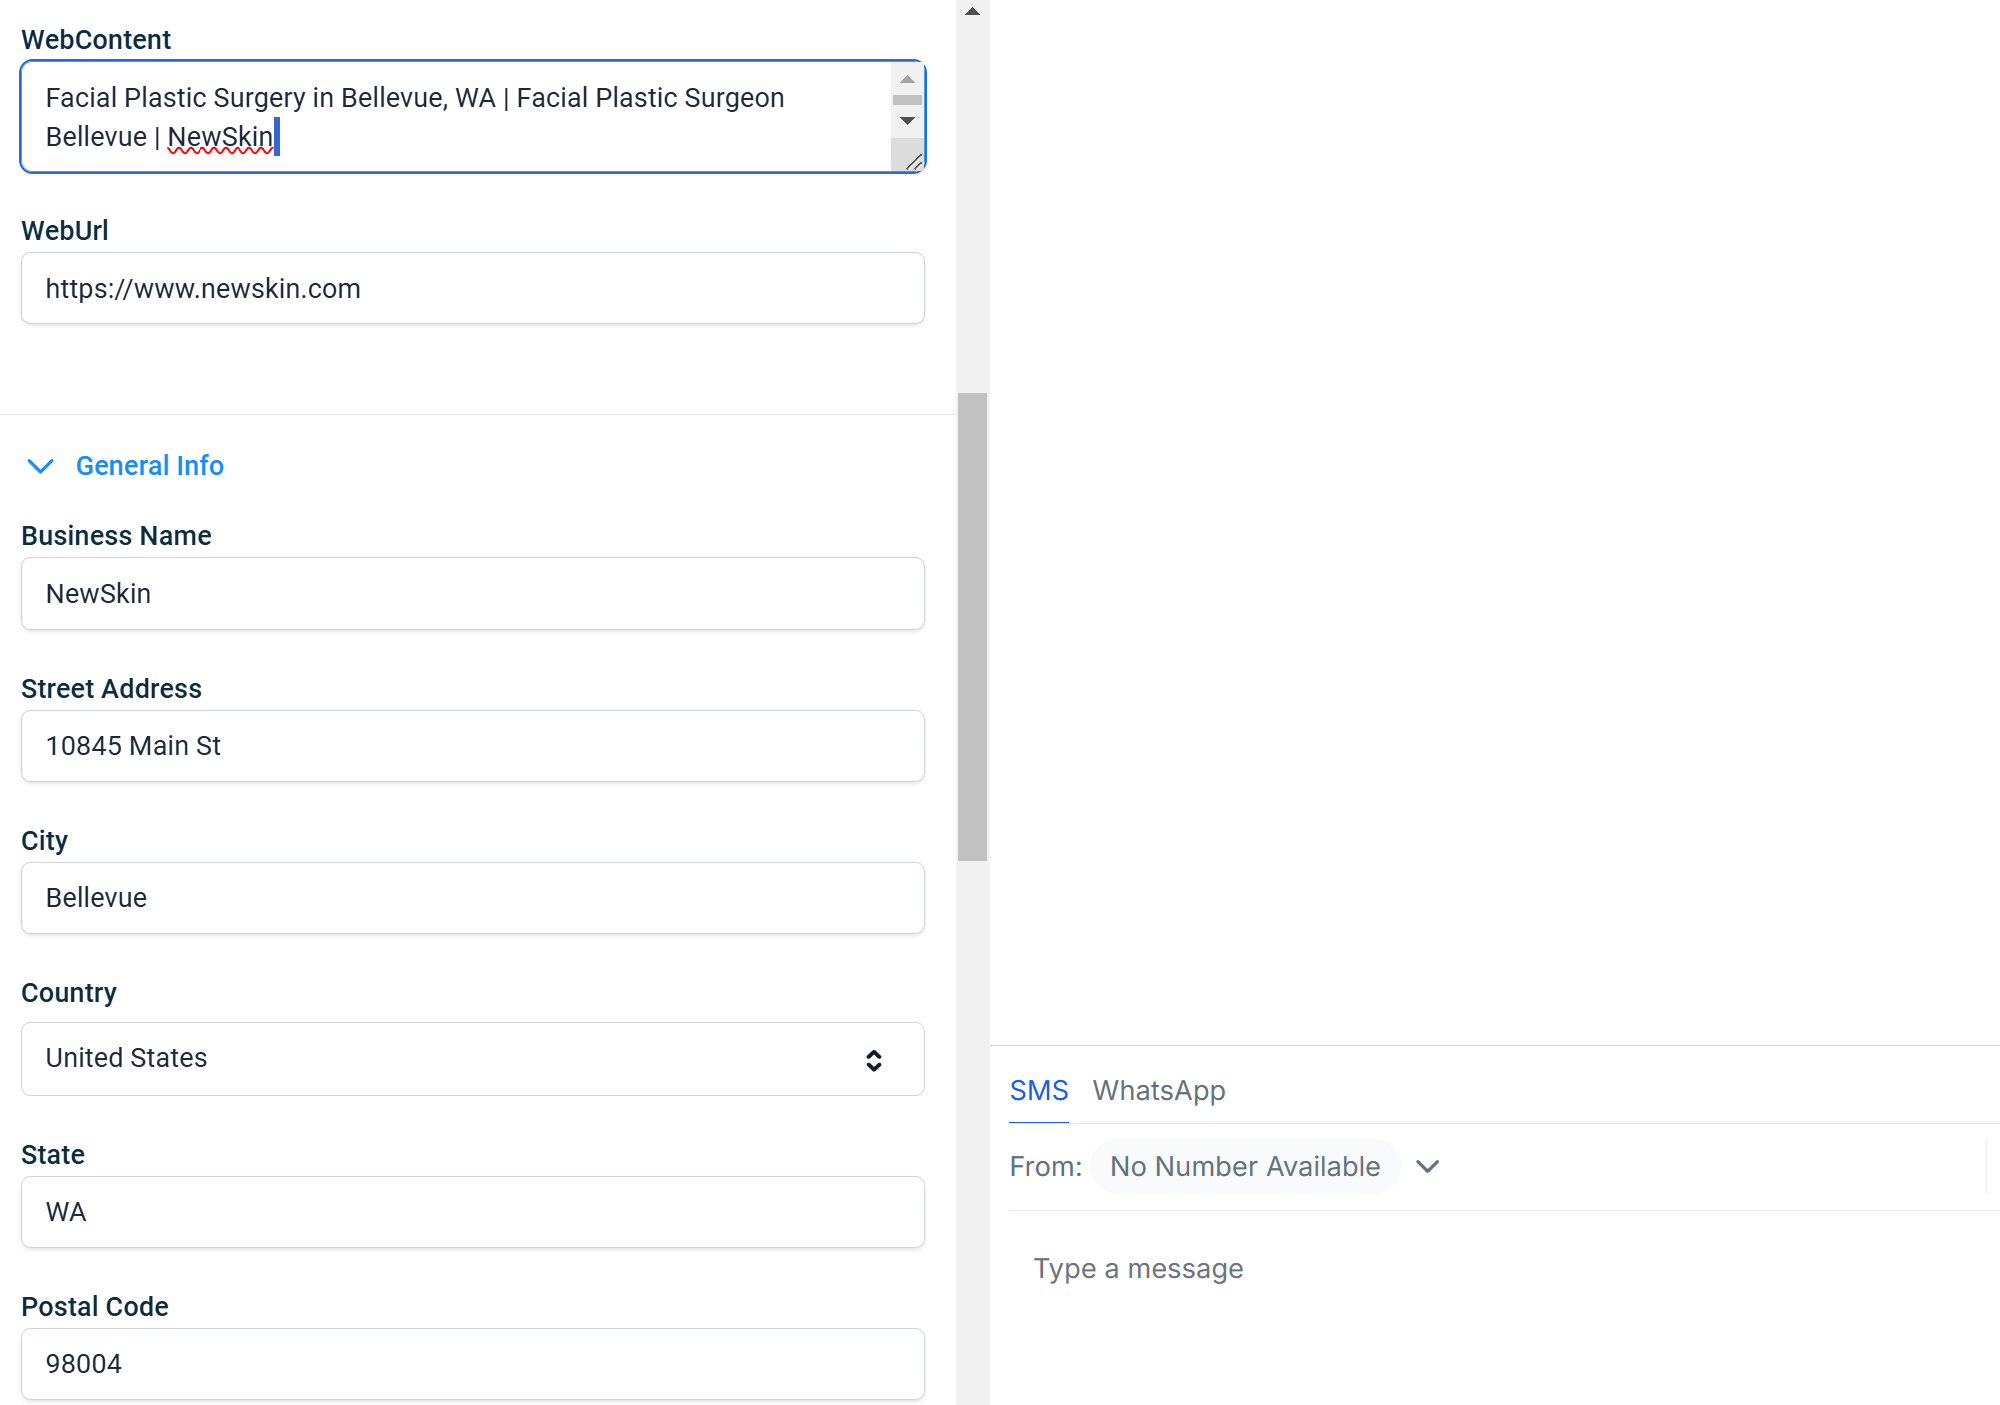This screenshot has height=1405, width=2000.
Task: Open the Country select stepper arrows
Action: pos(873,1060)
